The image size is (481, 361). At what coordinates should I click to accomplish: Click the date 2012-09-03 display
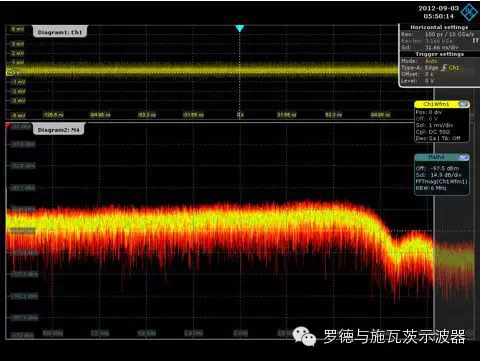coord(439,8)
